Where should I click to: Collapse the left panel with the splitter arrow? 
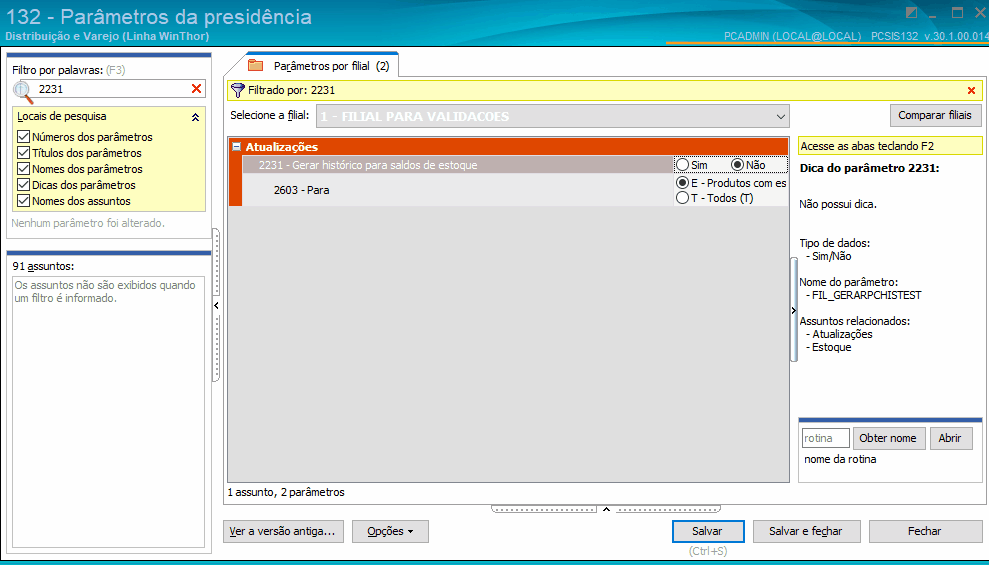click(216, 305)
